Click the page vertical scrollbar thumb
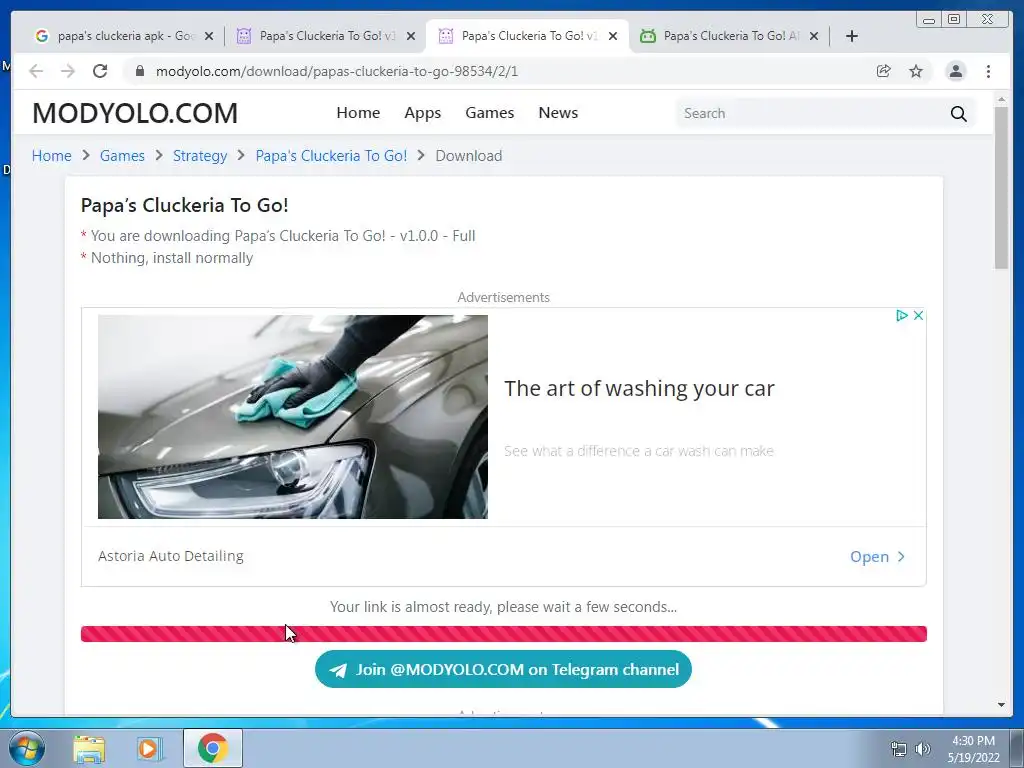 pyautogui.click(x=1001, y=187)
